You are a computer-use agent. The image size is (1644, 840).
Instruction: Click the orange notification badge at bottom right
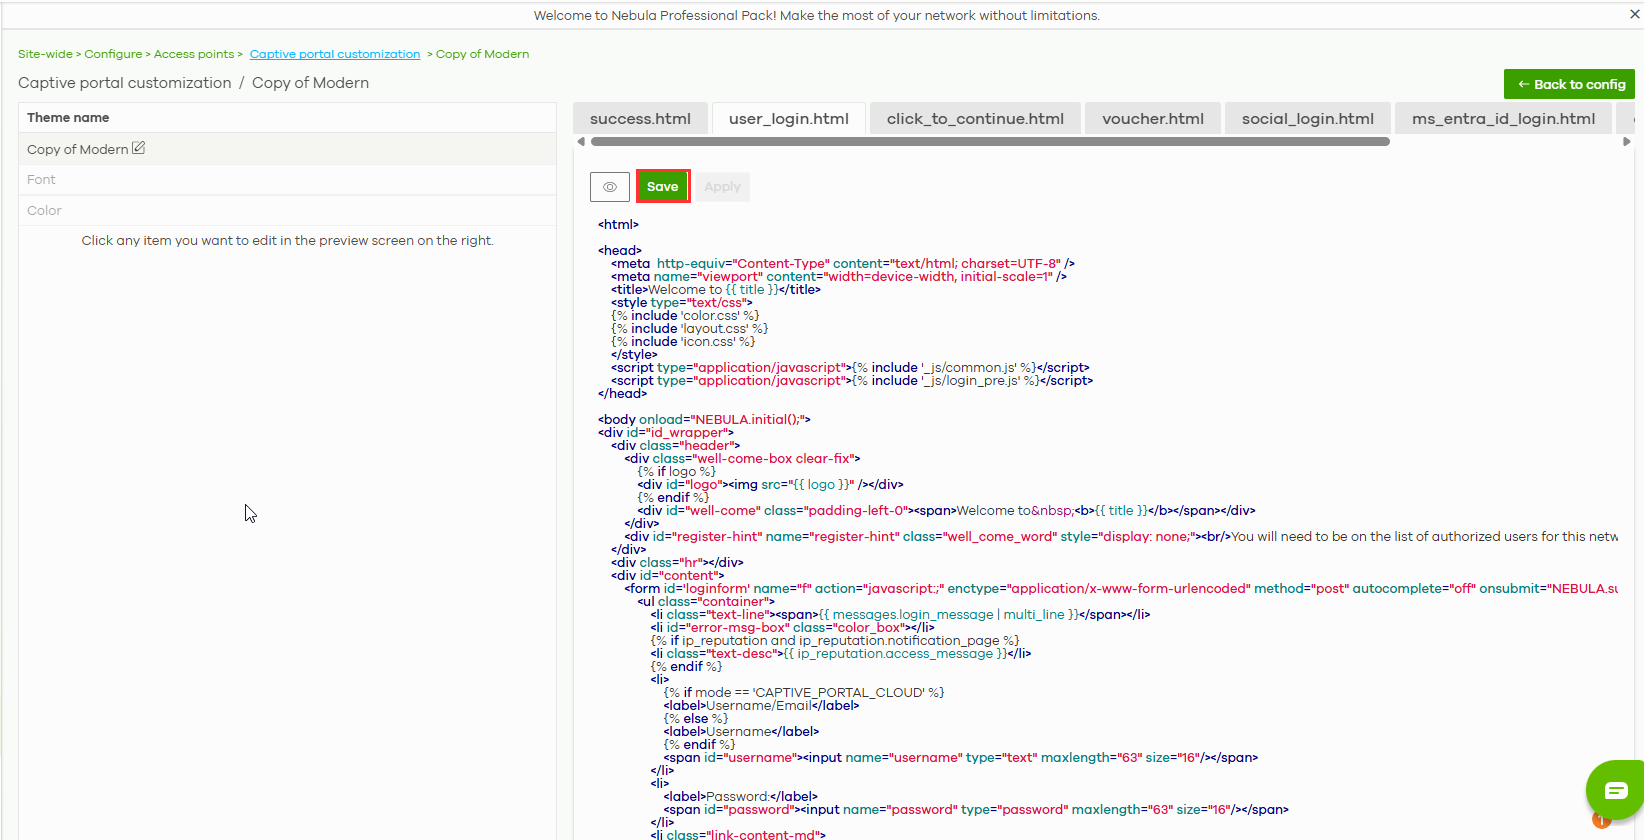click(x=1600, y=822)
